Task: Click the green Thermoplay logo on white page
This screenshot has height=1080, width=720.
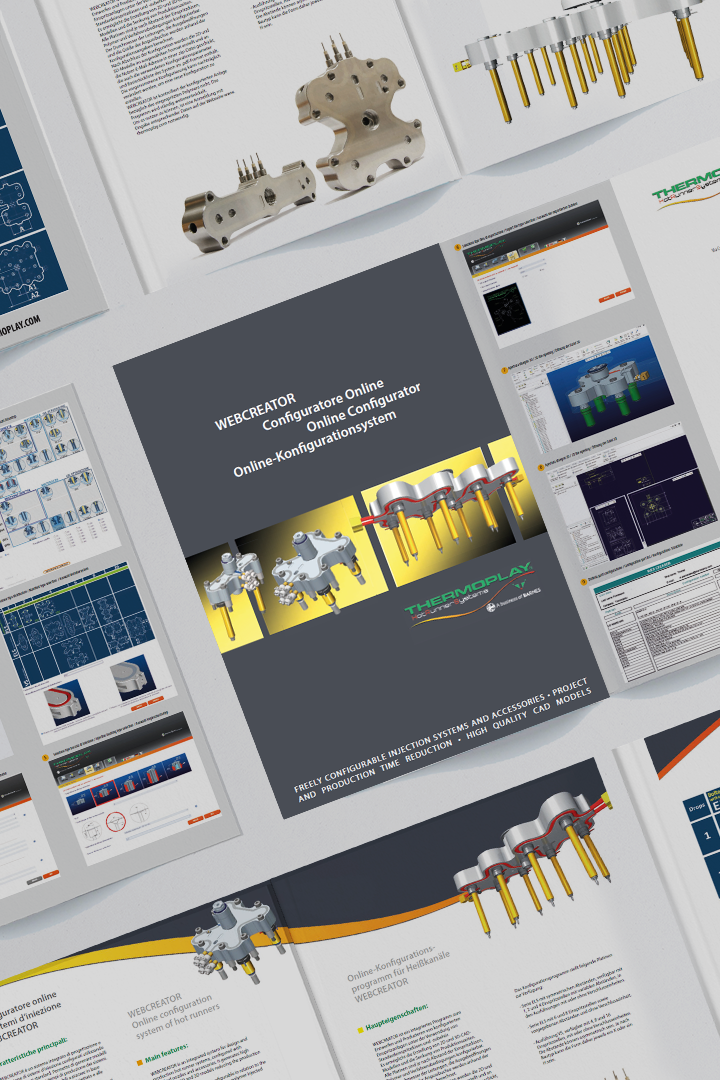Action: point(686,187)
